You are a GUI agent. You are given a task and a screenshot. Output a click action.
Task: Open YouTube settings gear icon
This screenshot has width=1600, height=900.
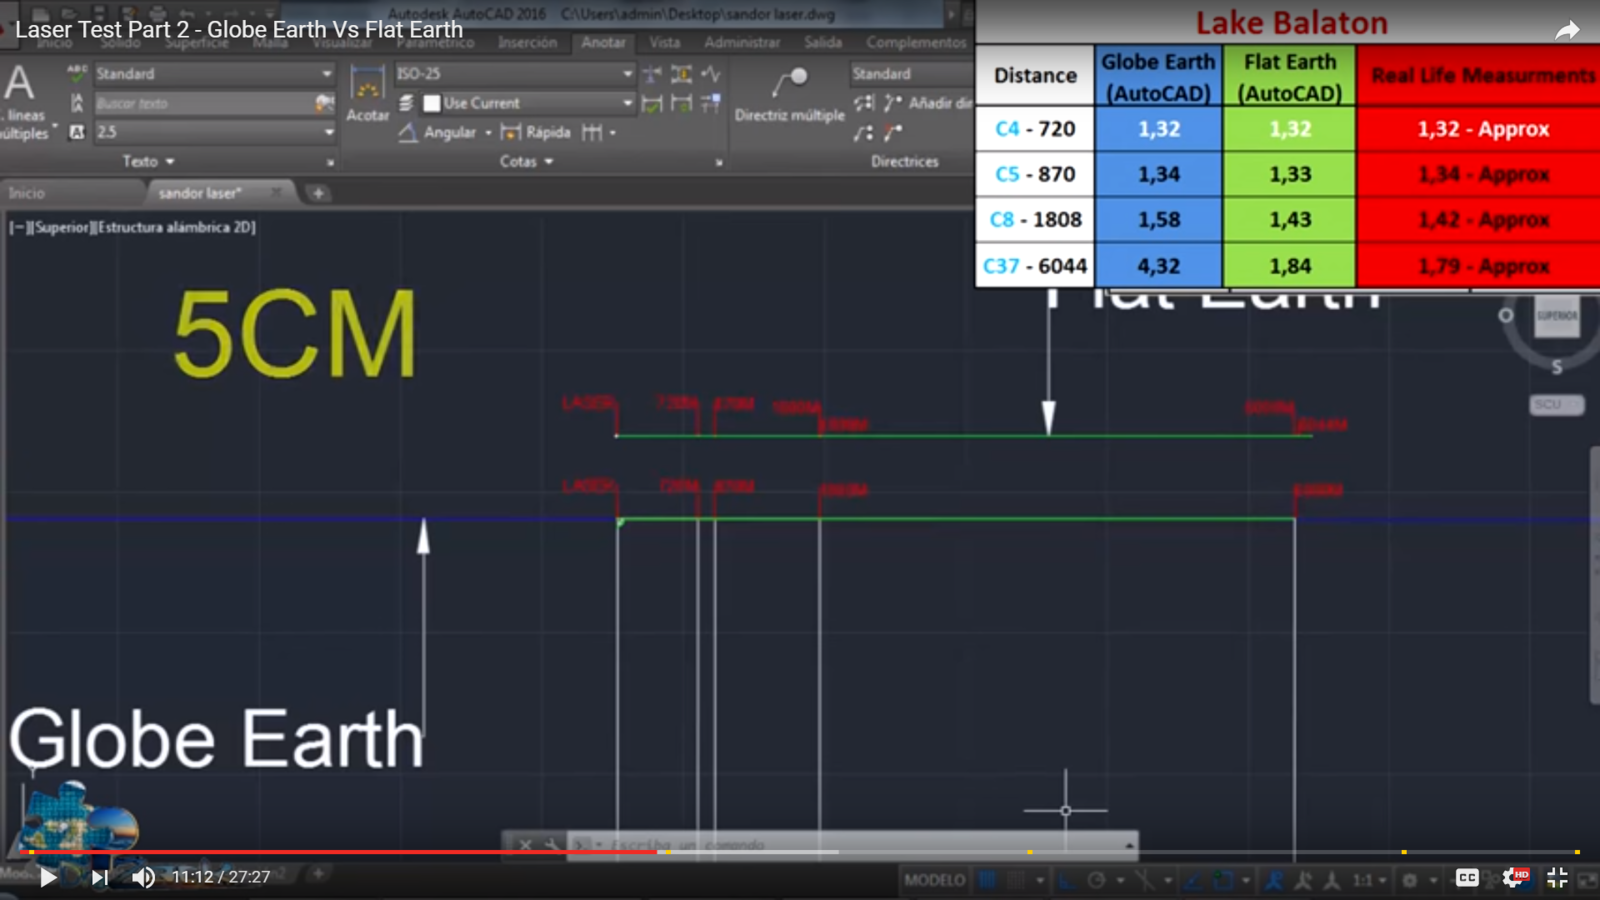pos(1514,878)
